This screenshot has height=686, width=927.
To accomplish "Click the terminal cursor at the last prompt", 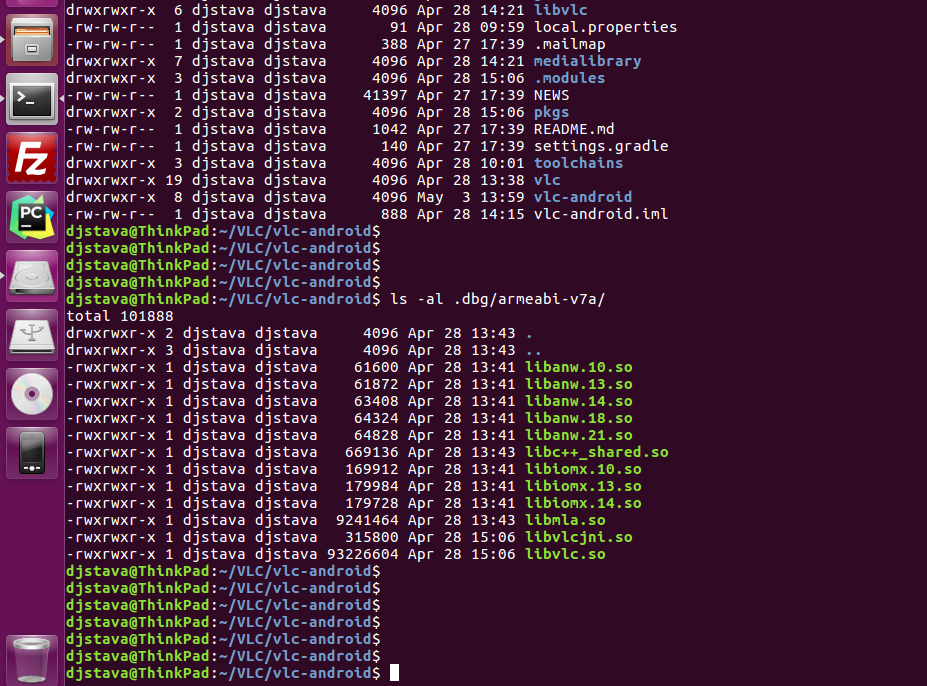I will pyautogui.click(x=394, y=673).
